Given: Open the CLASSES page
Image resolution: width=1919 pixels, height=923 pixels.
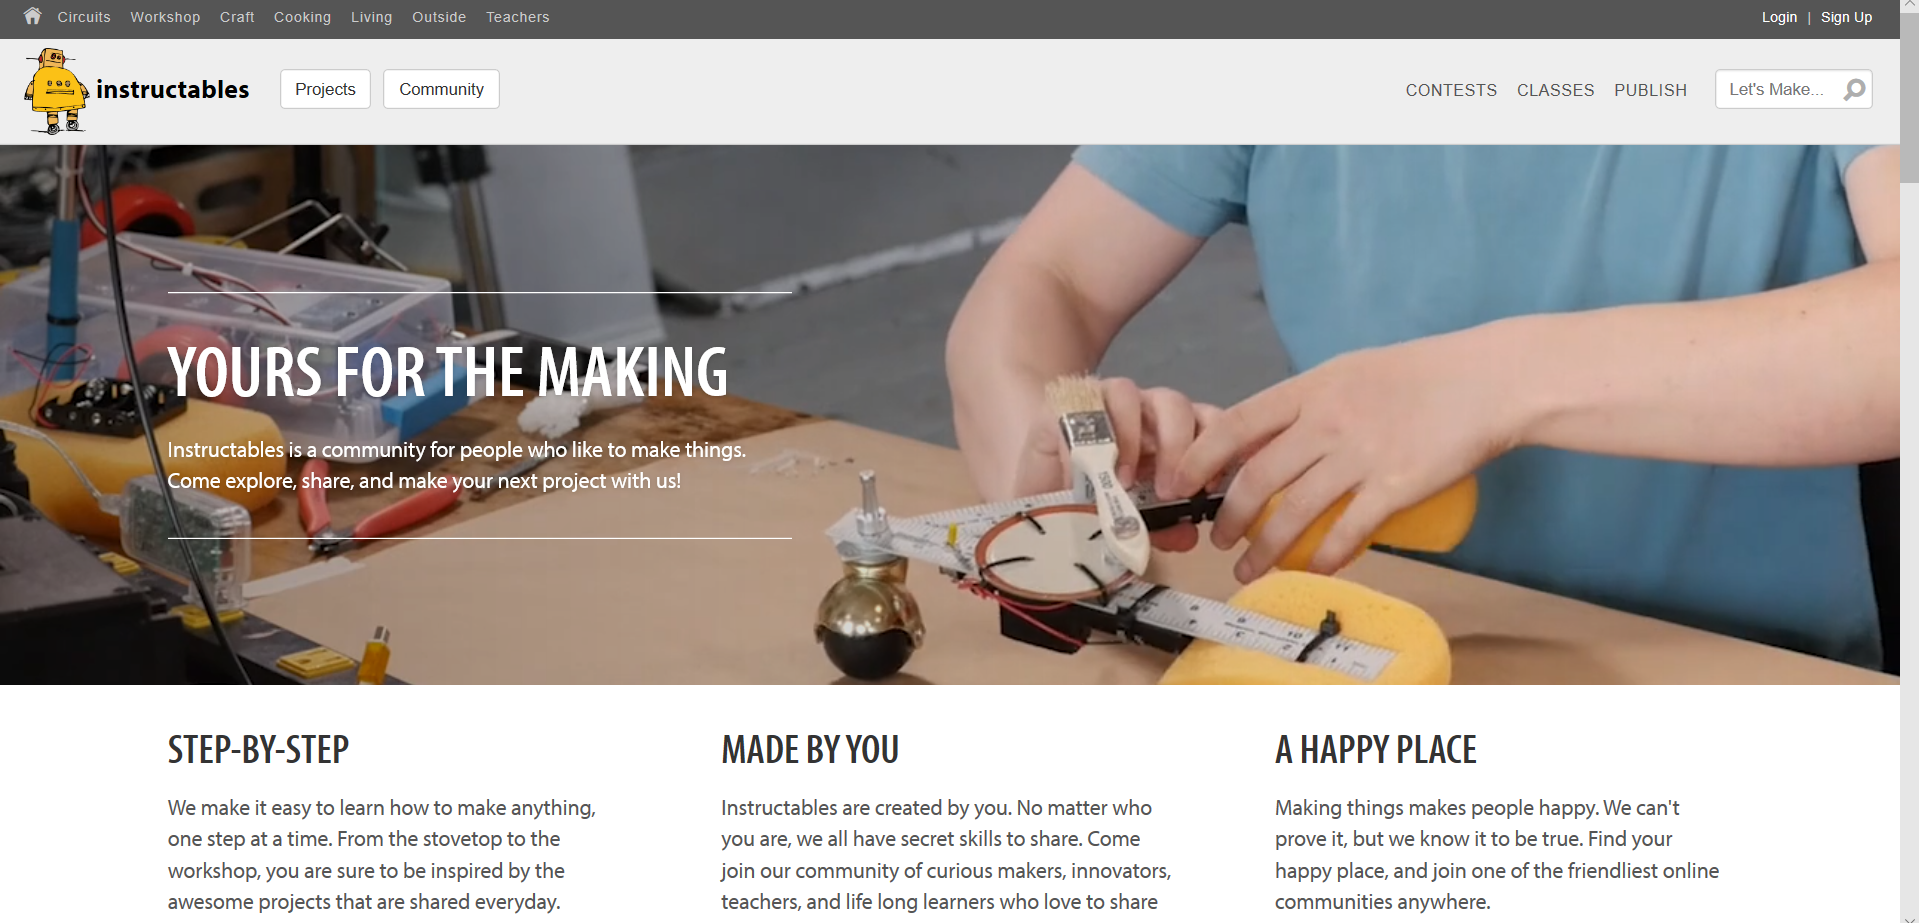Looking at the screenshot, I should click(x=1555, y=90).
